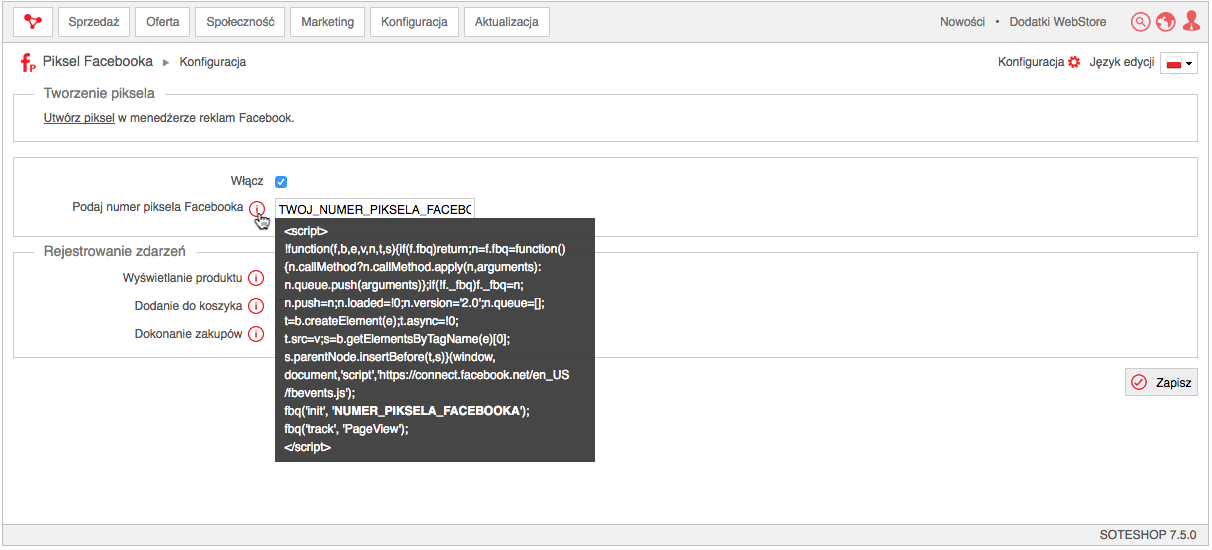Click the Konfiguracja link beside the gear
Screen dimensions: 1212x550
[1031, 62]
